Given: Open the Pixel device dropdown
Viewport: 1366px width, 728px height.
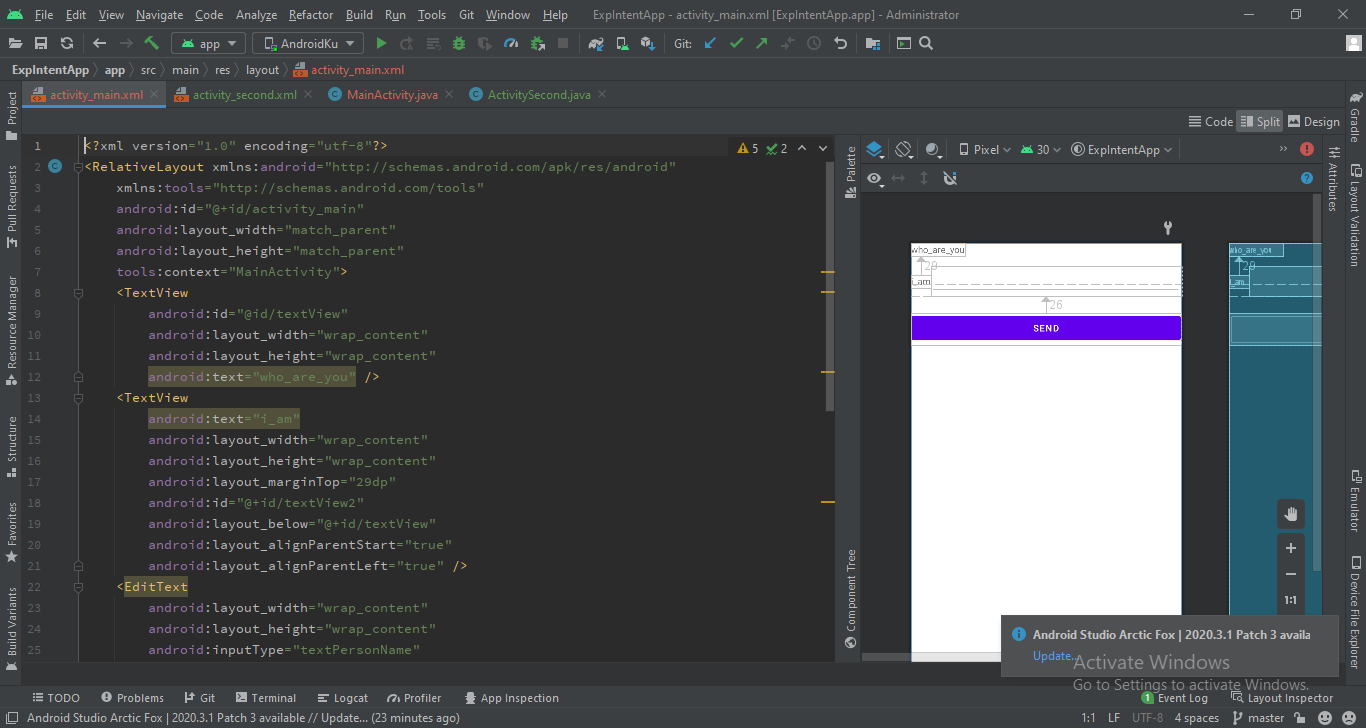Looking at the screenshot, I should [x=984, y=148].
